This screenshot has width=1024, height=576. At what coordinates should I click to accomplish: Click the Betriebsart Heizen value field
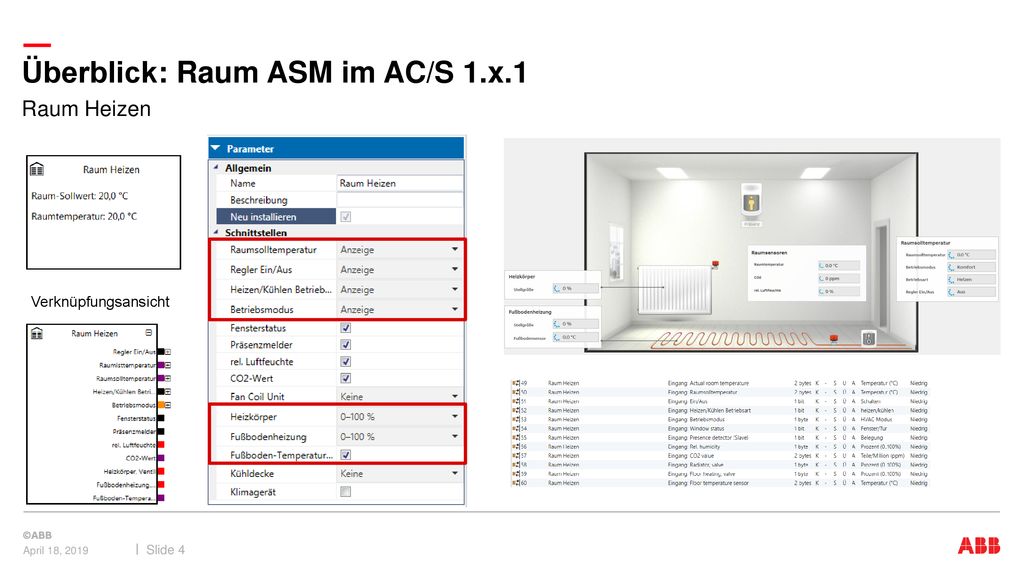(972, 280)
